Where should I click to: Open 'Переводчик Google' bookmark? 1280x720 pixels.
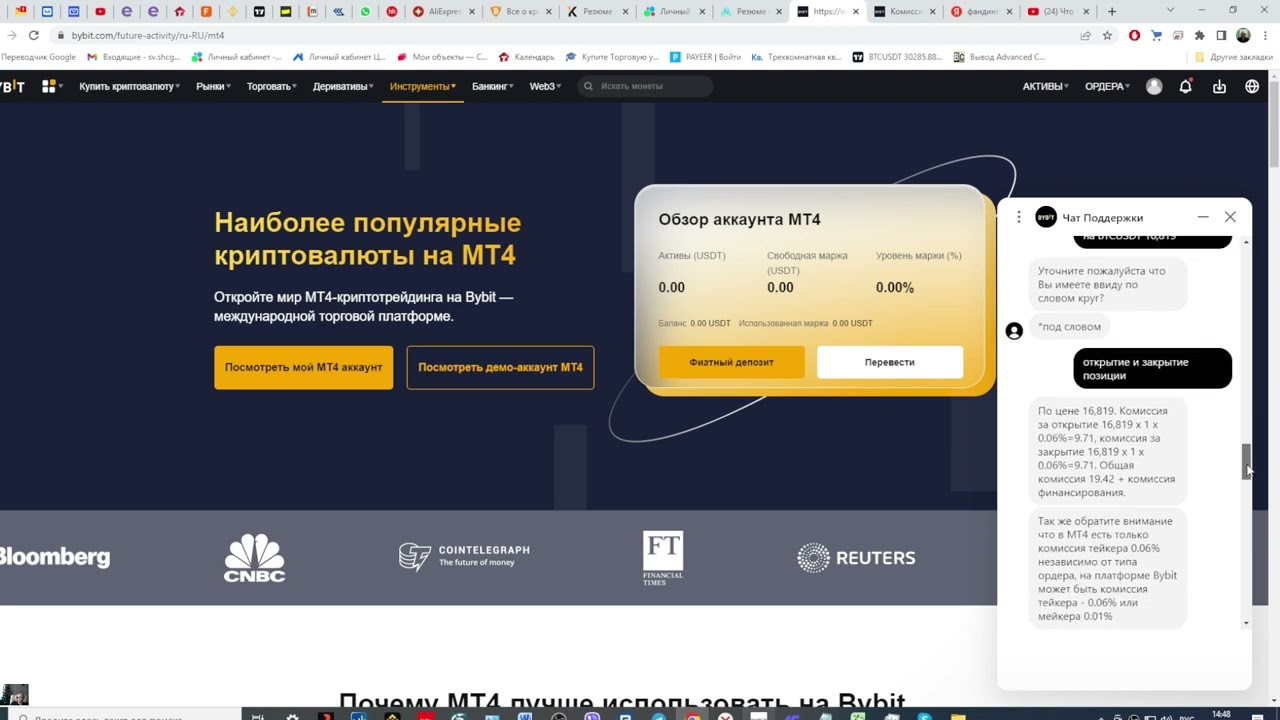pyautogui.click(x=38, y=57)
